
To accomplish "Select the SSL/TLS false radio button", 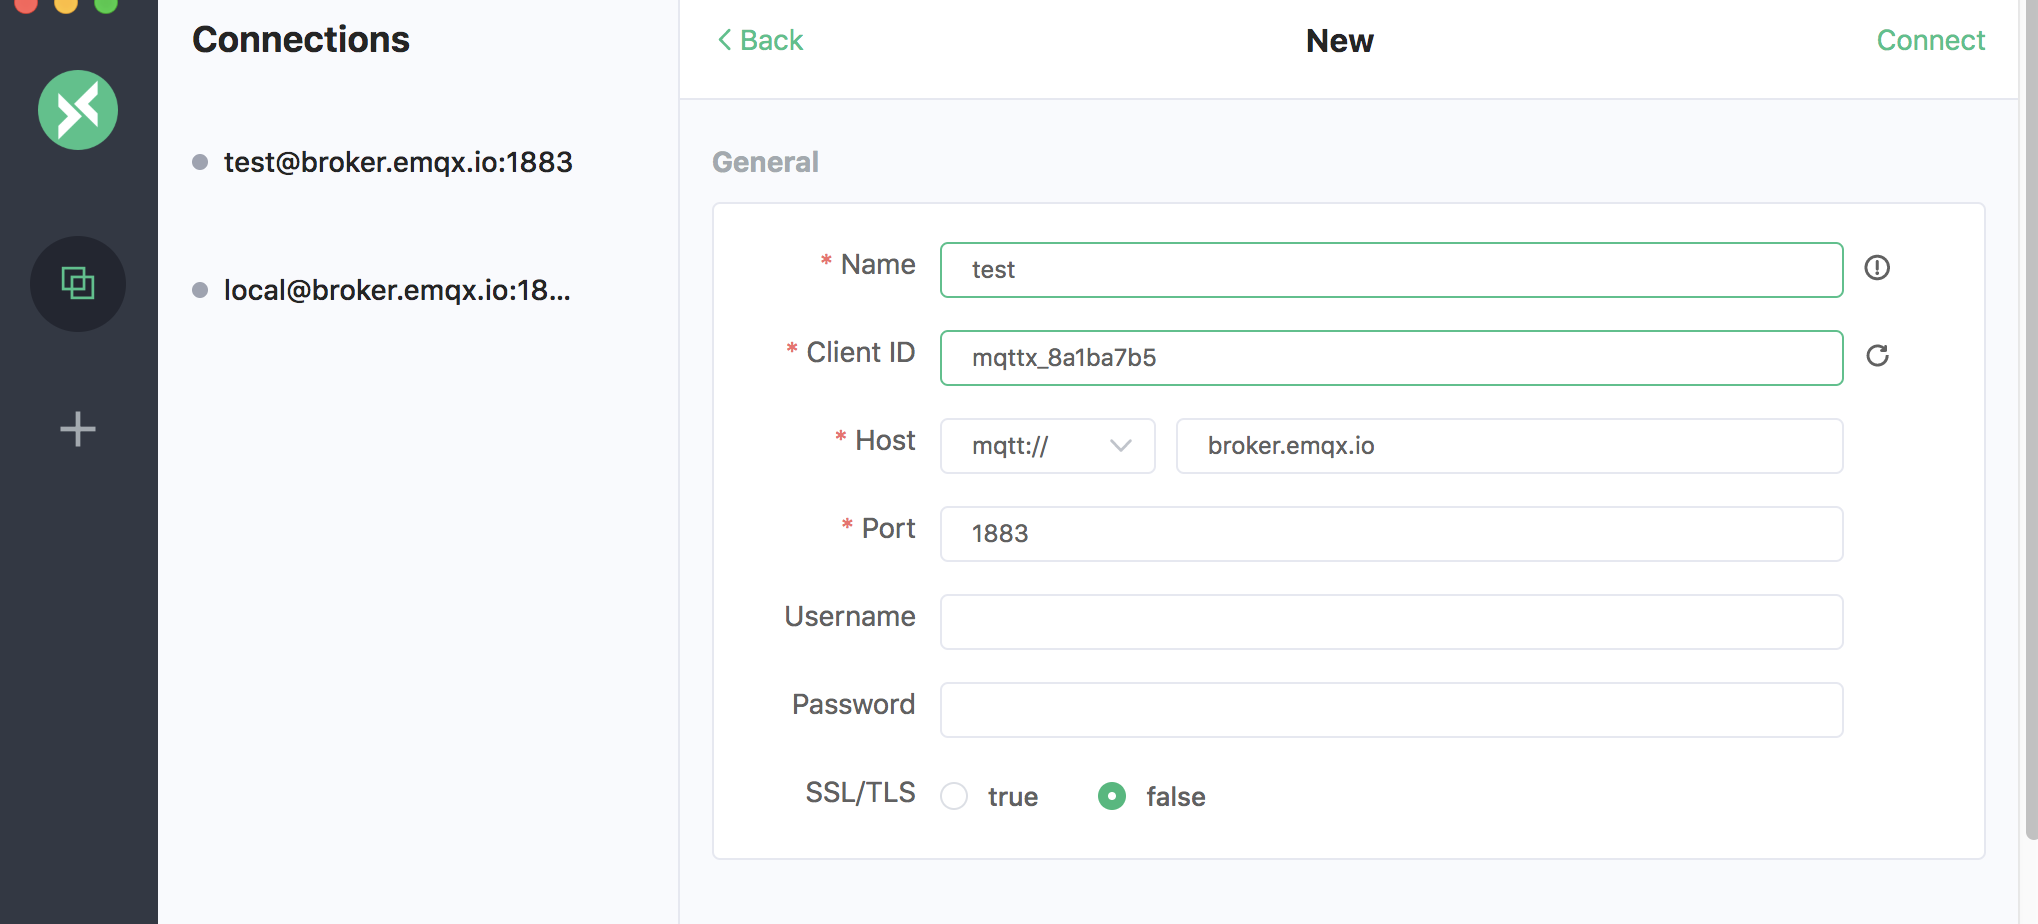I will click(x=1112, y=796).
